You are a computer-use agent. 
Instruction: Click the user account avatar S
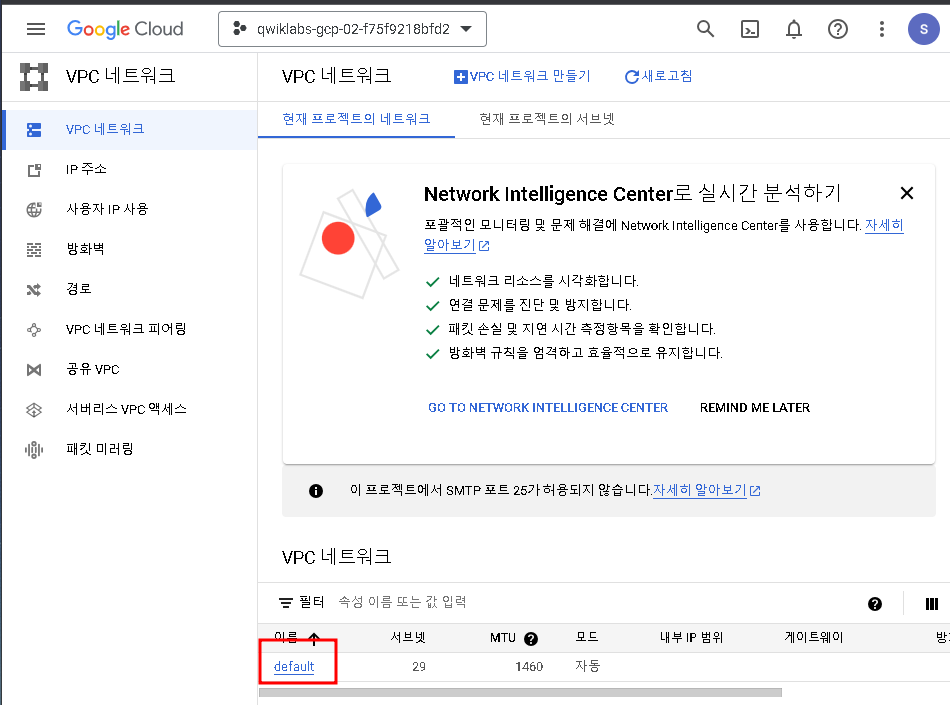(923, 28)
